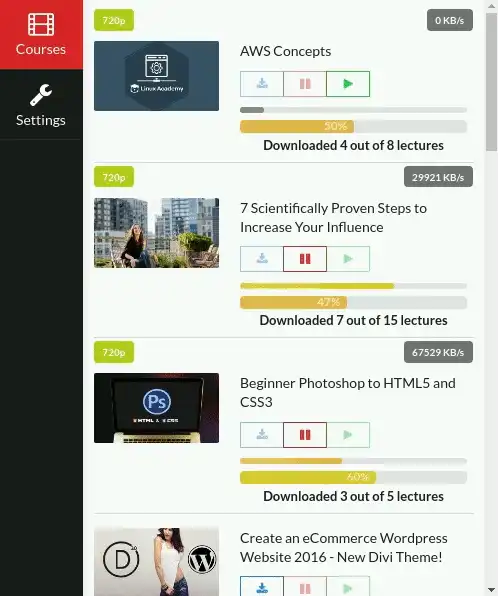The width and height of the screenshot is (498, 596).
Task: Resume Beginner Photoshop course with play icon
Action: click(x=348, y=434)
